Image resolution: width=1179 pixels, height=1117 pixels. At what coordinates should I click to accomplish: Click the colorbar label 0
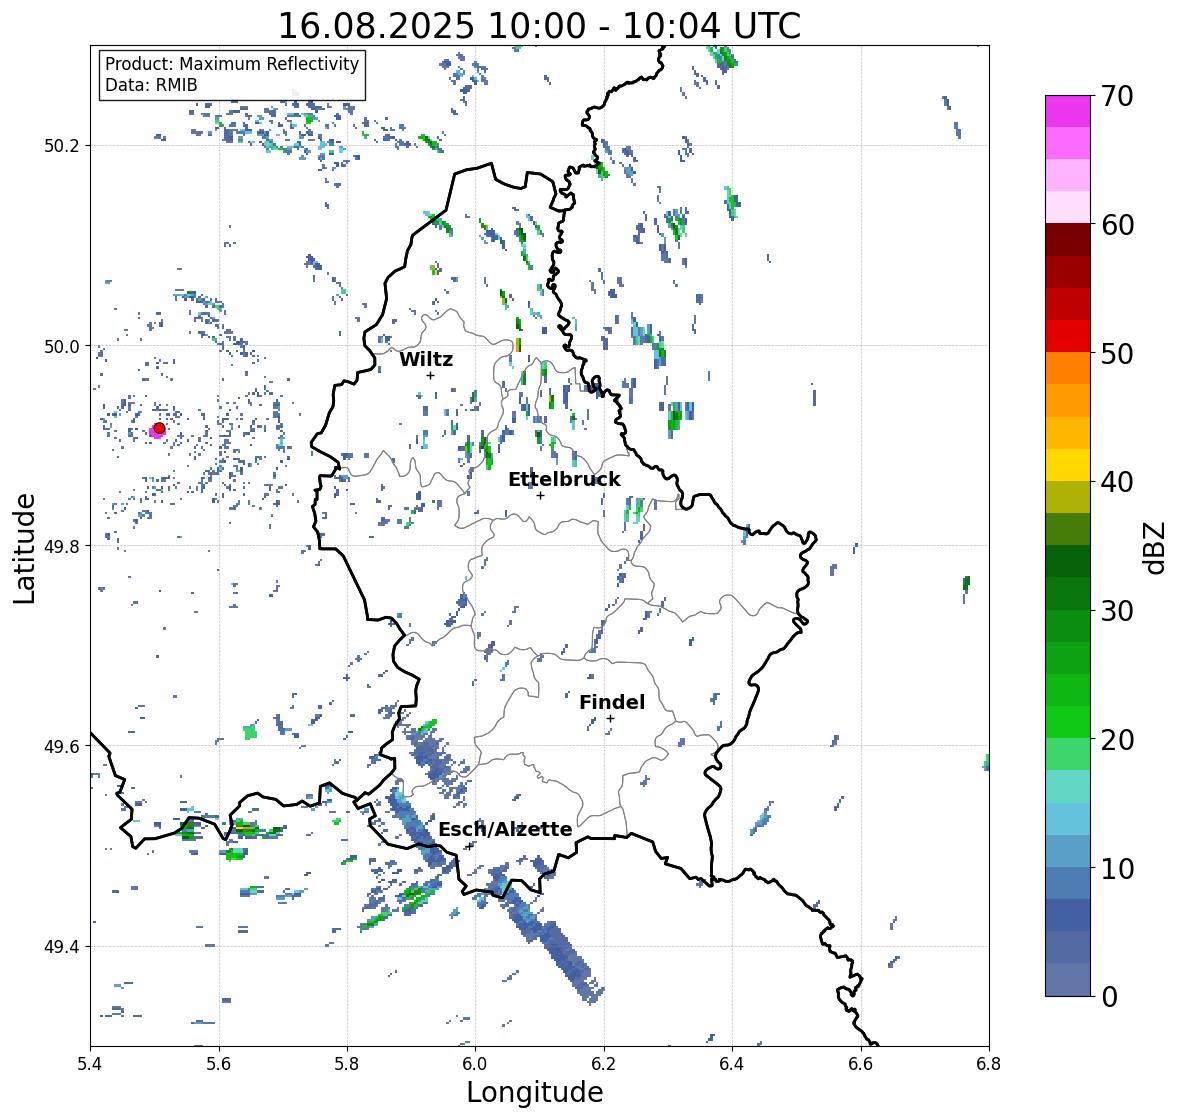(1109, 997)
